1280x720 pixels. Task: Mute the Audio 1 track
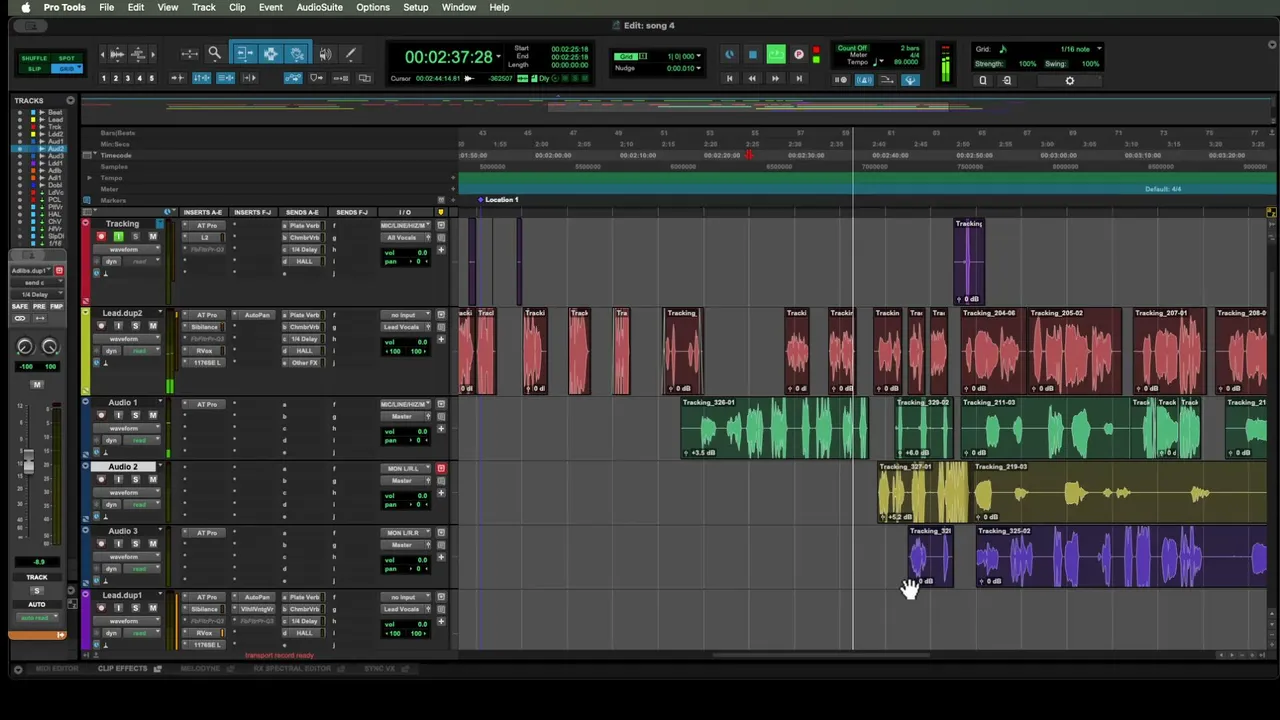pyautogui.click(x=152, y=416)
